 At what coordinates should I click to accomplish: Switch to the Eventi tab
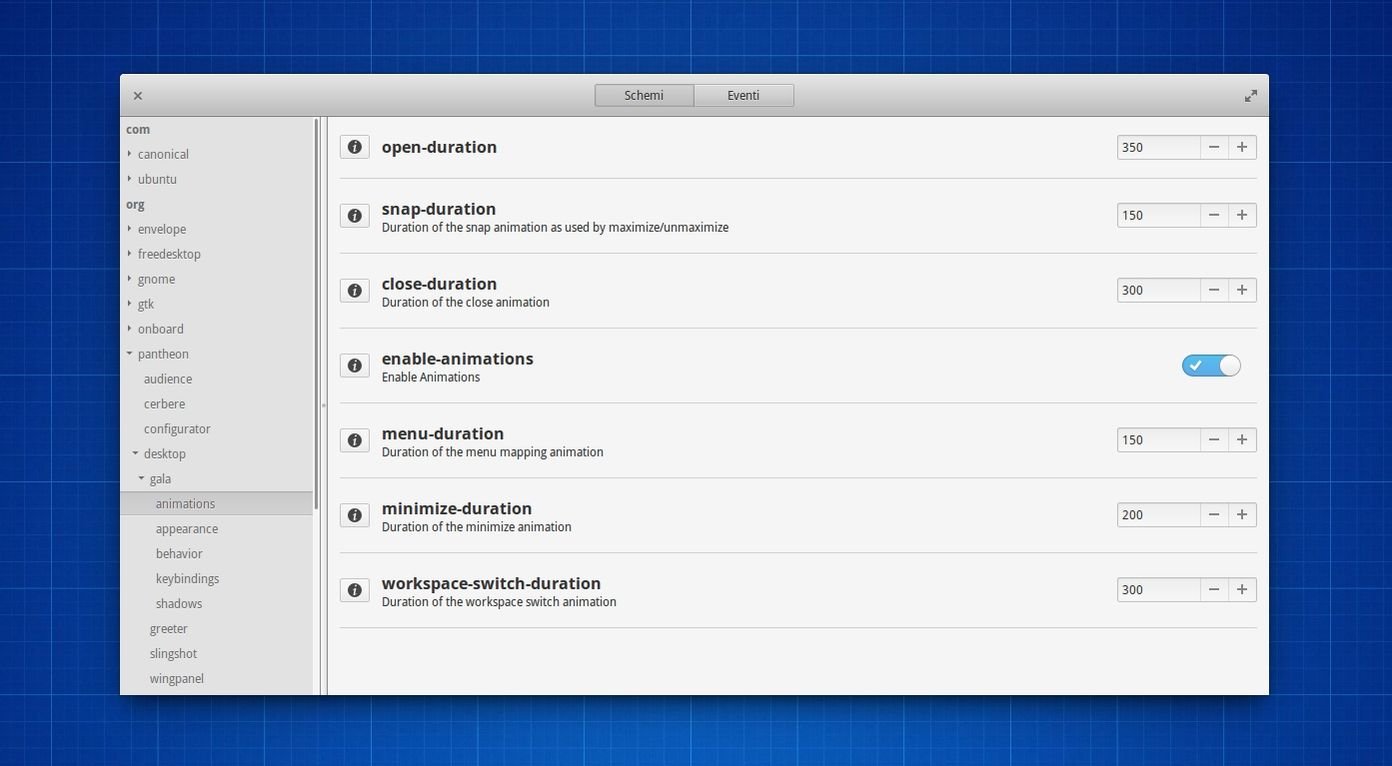743,95
